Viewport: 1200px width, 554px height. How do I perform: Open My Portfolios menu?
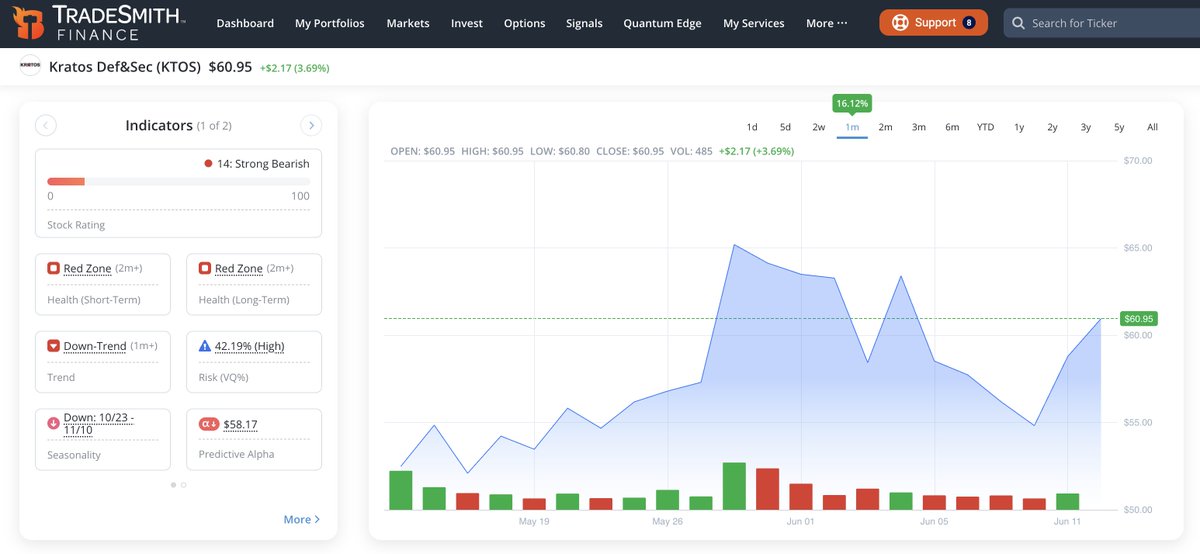coord(330,23)
